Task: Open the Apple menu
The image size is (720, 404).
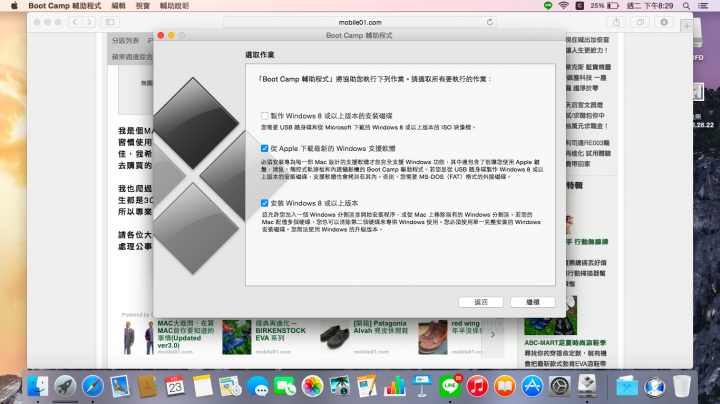Action: (x=14, y=6)
